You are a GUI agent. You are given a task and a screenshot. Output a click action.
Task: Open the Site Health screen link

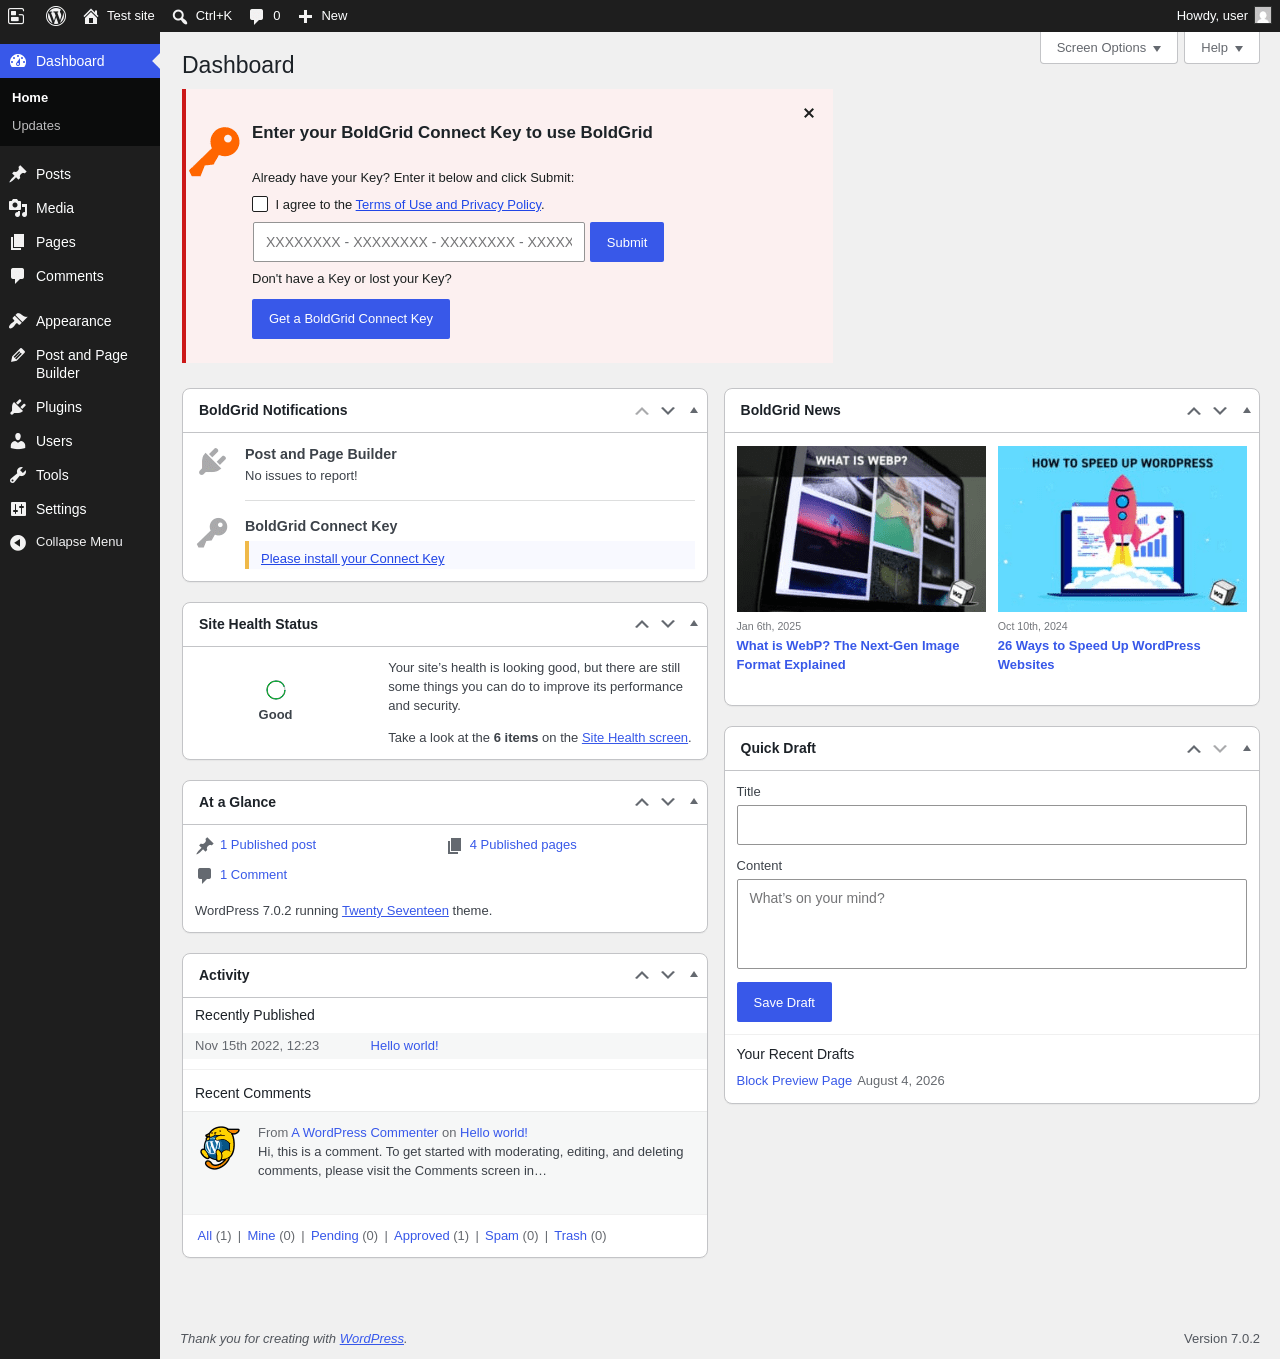coord(635,738)
